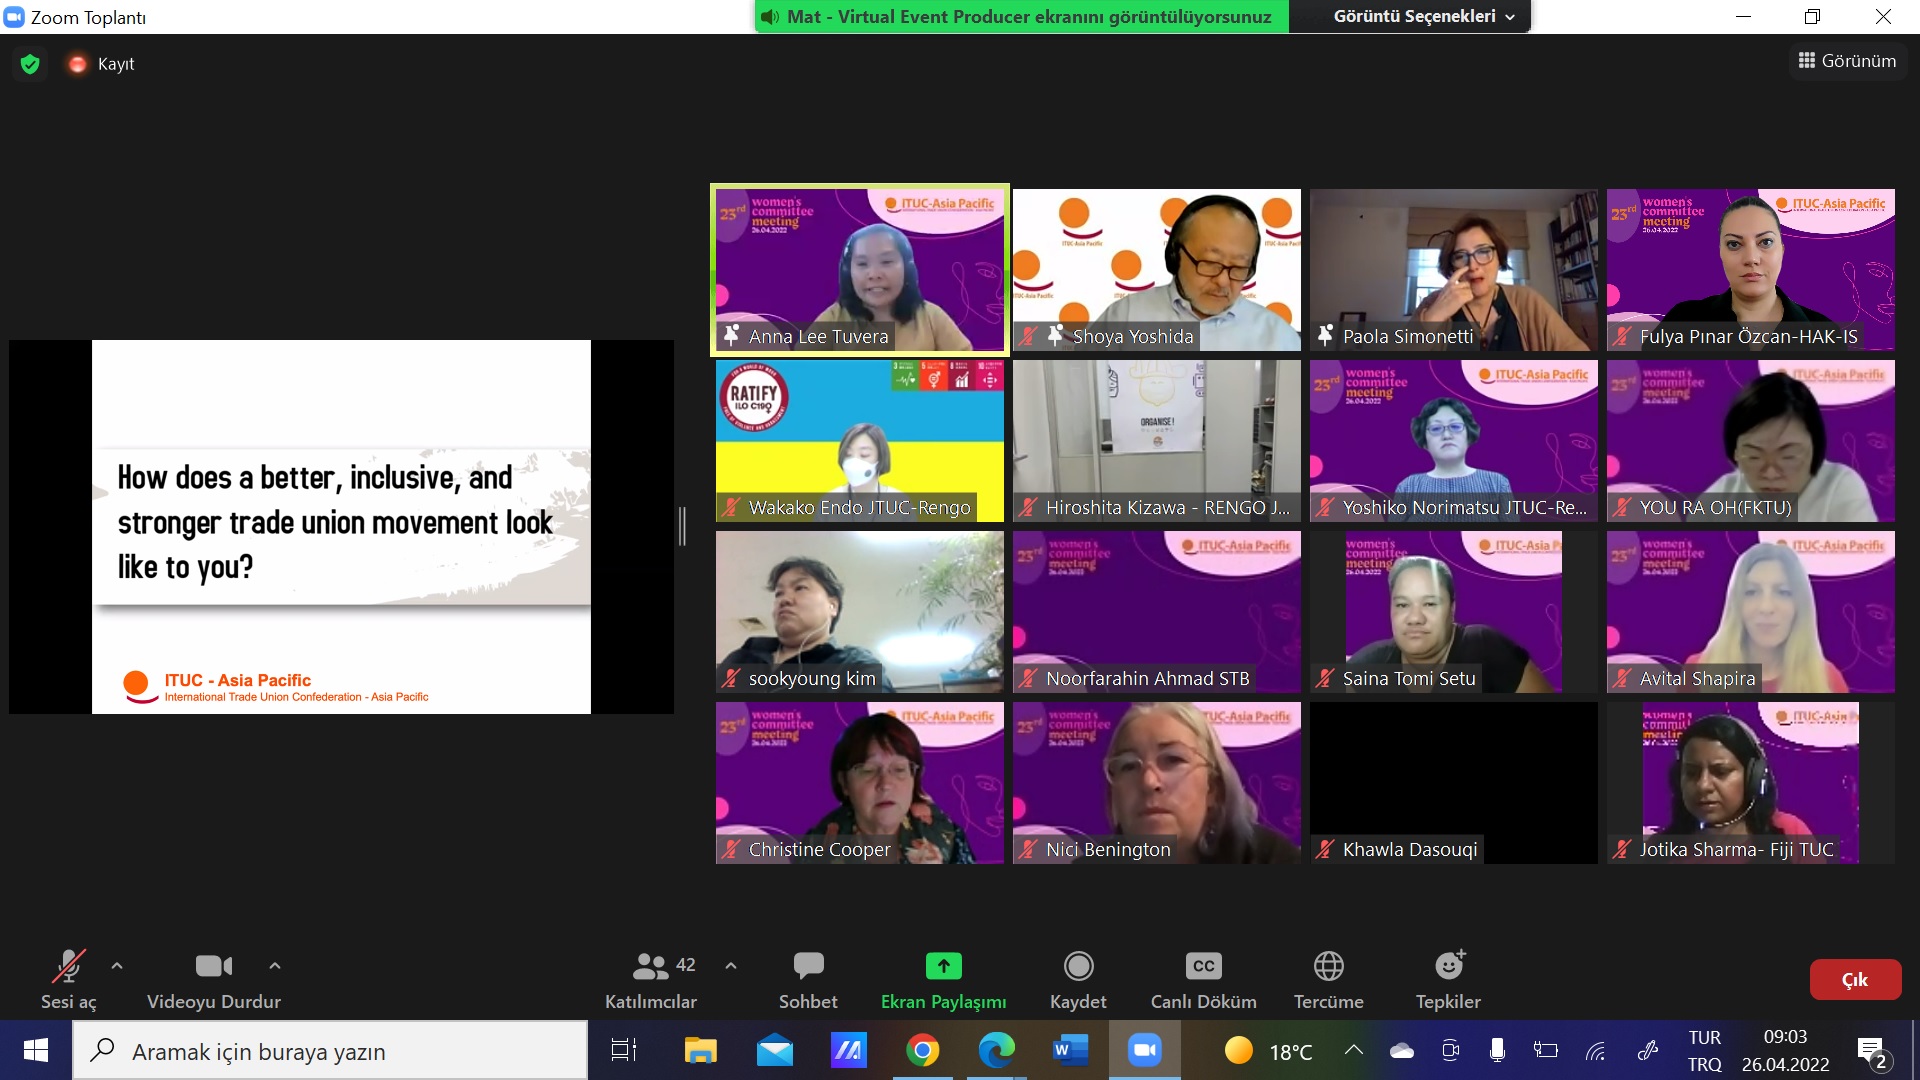Select Anna Lee Tuvera video tile
Viewport: 1920px width, 1080px height.
click(860, 270)
